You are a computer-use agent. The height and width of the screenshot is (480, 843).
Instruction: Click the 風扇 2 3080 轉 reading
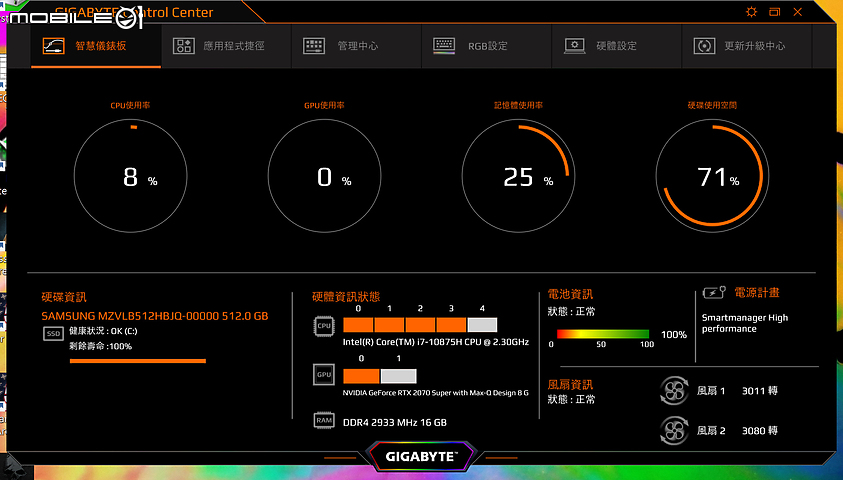tap(737, 431)
